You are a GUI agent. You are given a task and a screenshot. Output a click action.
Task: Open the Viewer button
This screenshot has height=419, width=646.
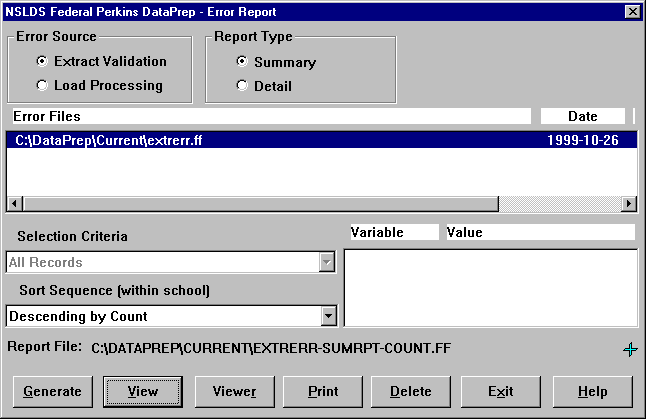(x=234, y=391)
